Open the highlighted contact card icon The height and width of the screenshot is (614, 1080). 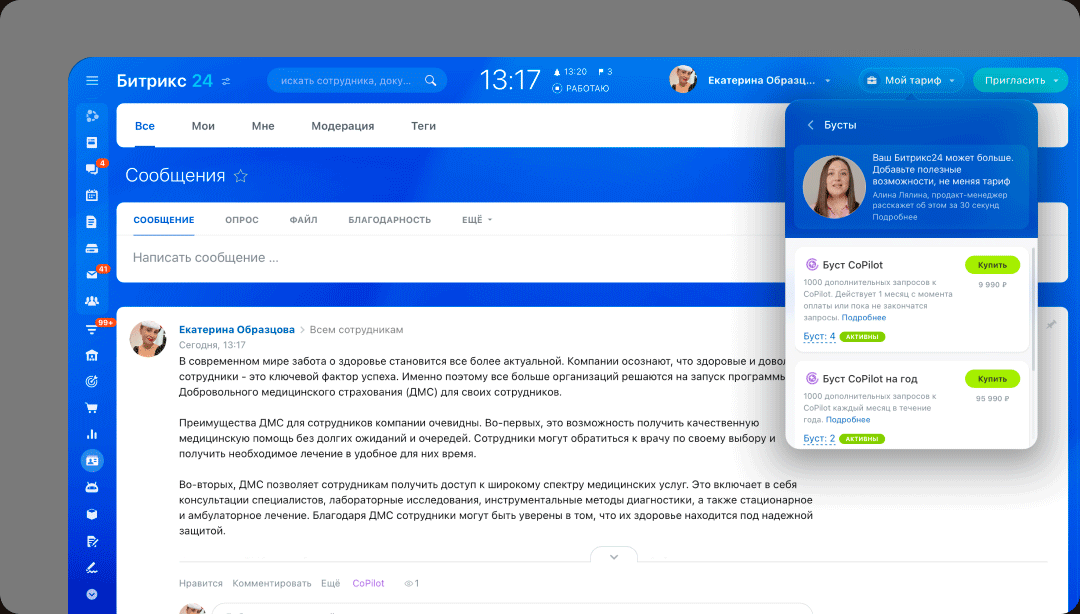pos(92,460)
